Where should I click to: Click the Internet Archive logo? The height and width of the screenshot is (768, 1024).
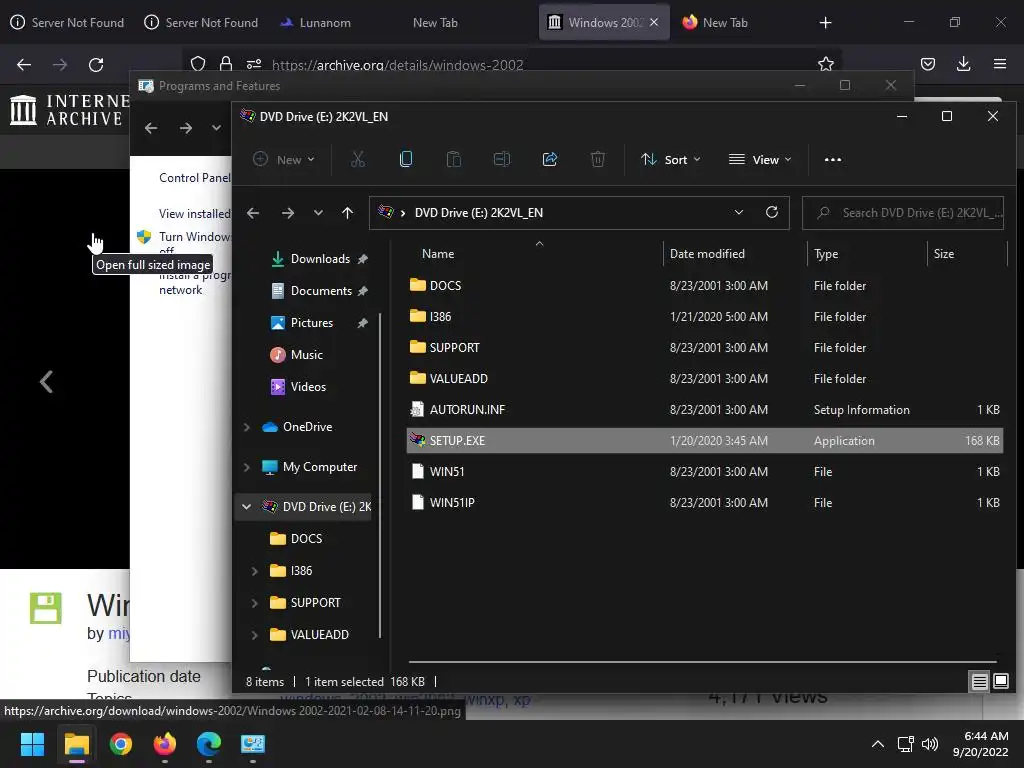70,110
